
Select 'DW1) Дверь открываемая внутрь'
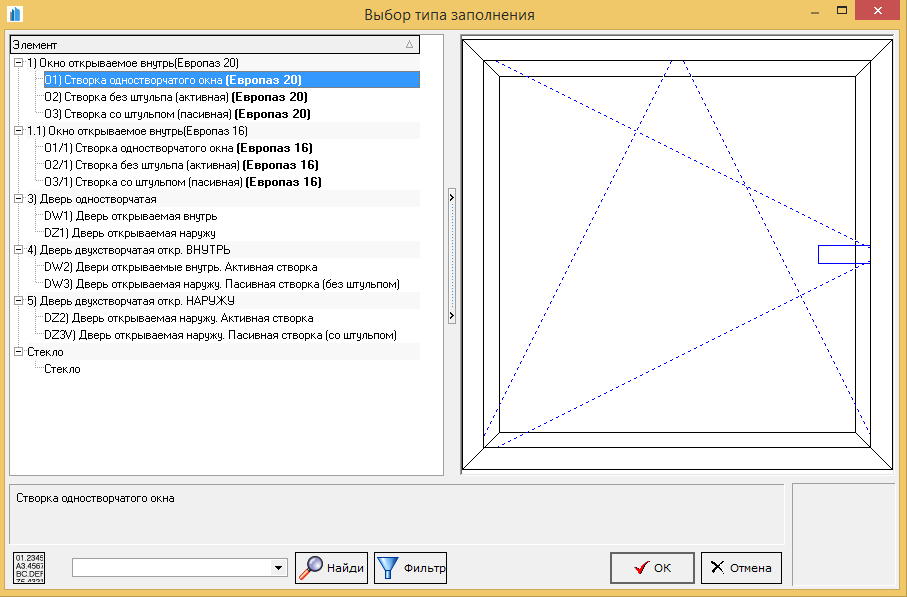pos(131,216)
